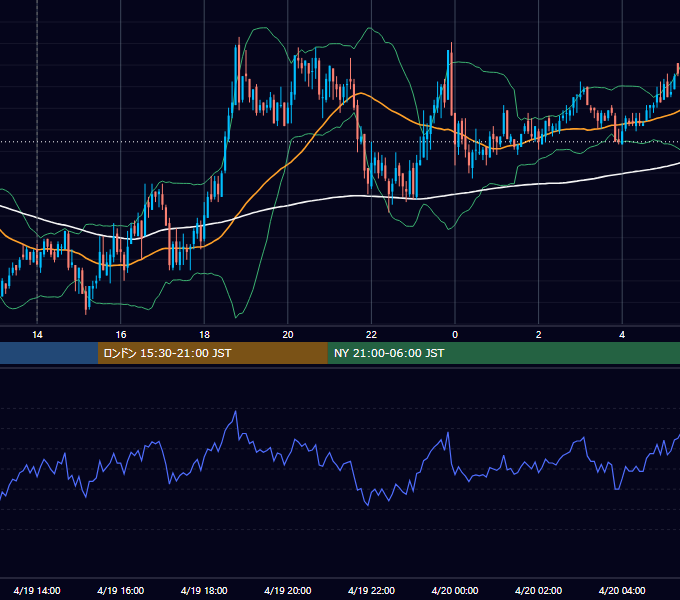Click time axis label 4

pyautogui.click(x=622, y=335)
